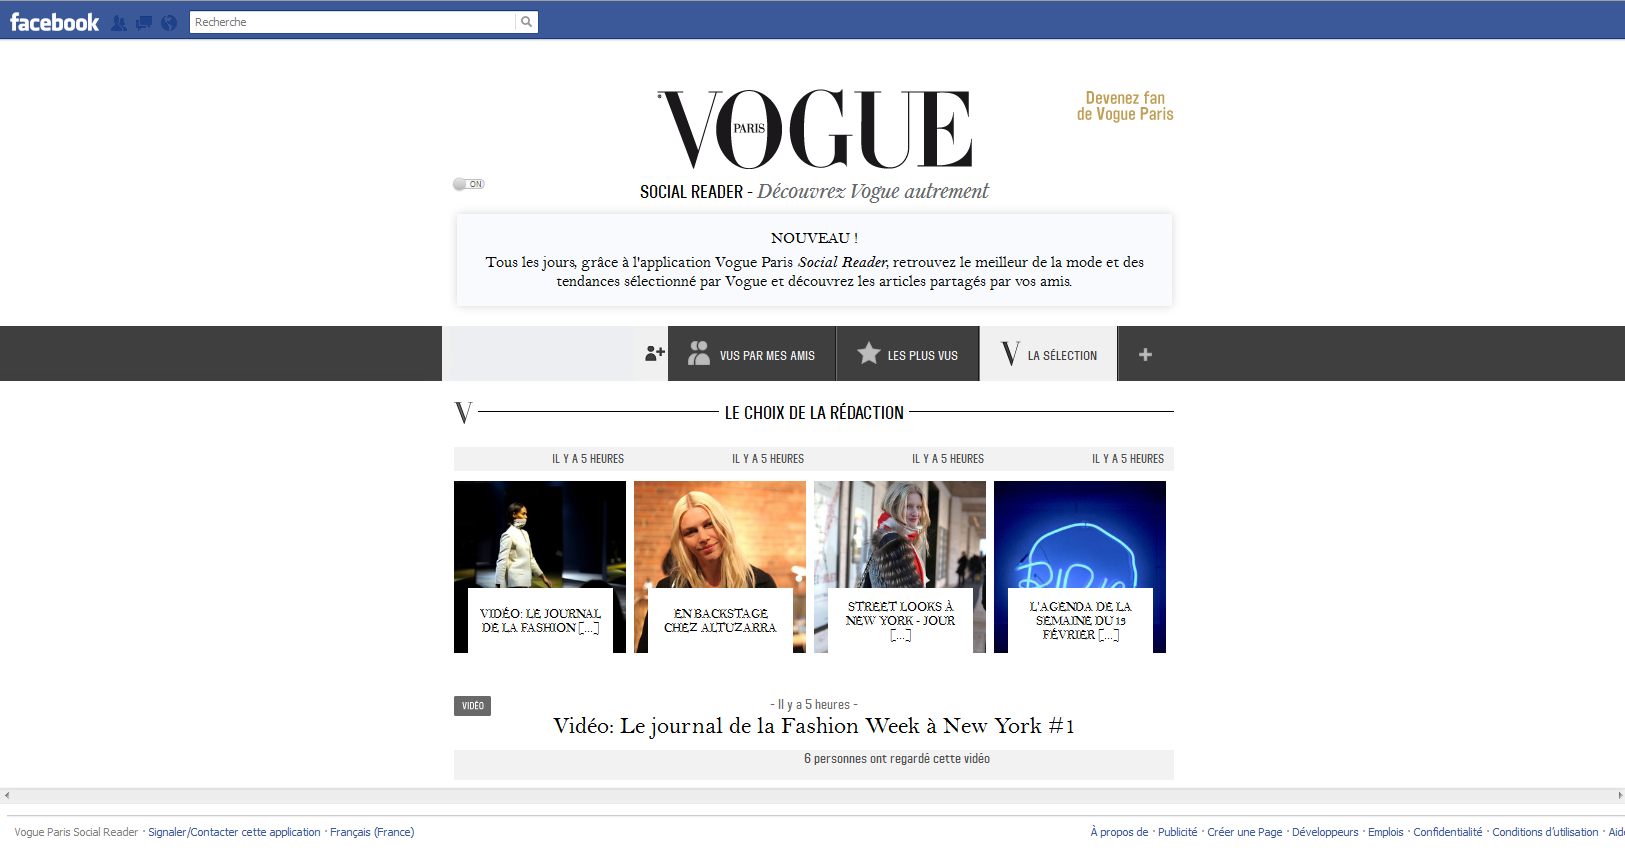Open the Vus par mes amis tab
Image resolution: width=1625 pixels, height=865 pixels.
click(752, 354)
